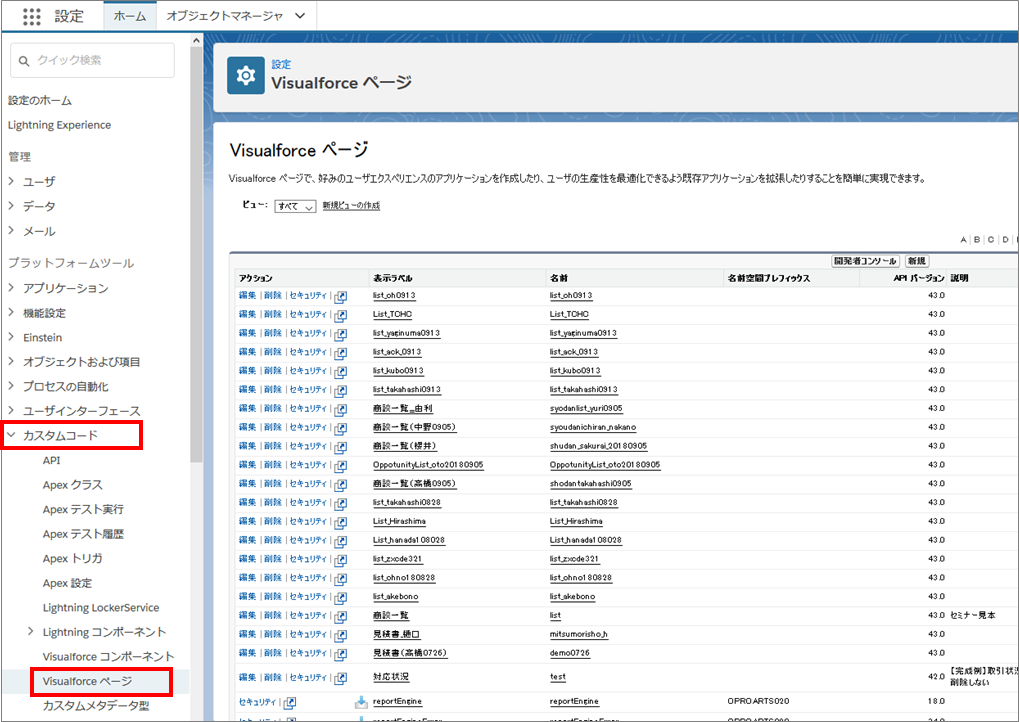The width and height of the screenshot is (1019, 722).
Task: Click the 開発者コンソール button
Action: click(x=865, y=261)
